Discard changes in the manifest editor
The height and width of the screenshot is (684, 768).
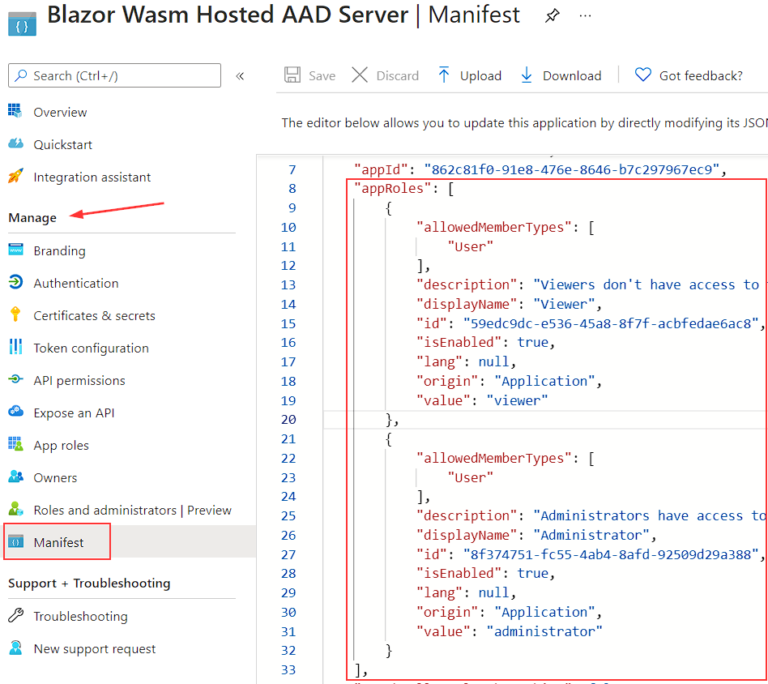point(386,76)
